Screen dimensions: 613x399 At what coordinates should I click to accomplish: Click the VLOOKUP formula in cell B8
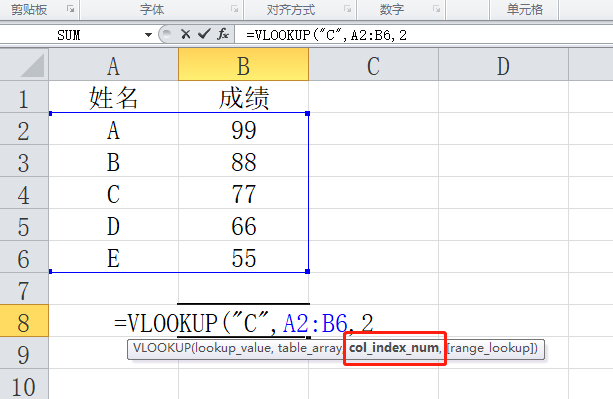click(x=244, y=322)
